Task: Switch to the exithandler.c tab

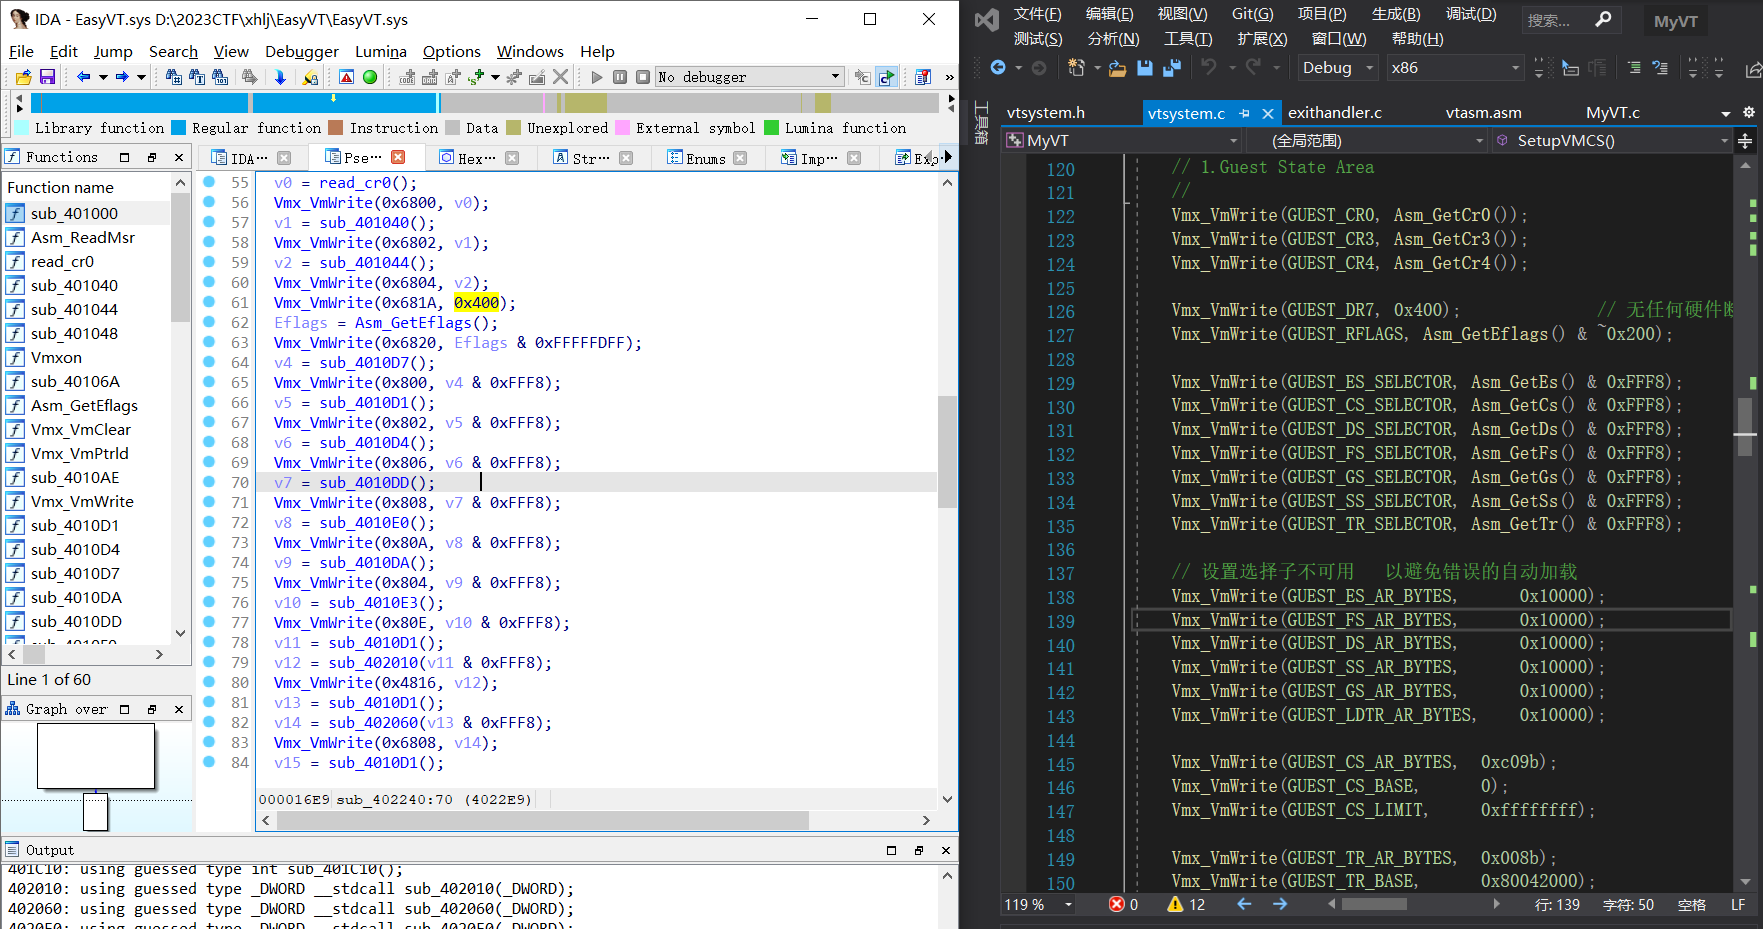Action: click(x=1334, y=113)
